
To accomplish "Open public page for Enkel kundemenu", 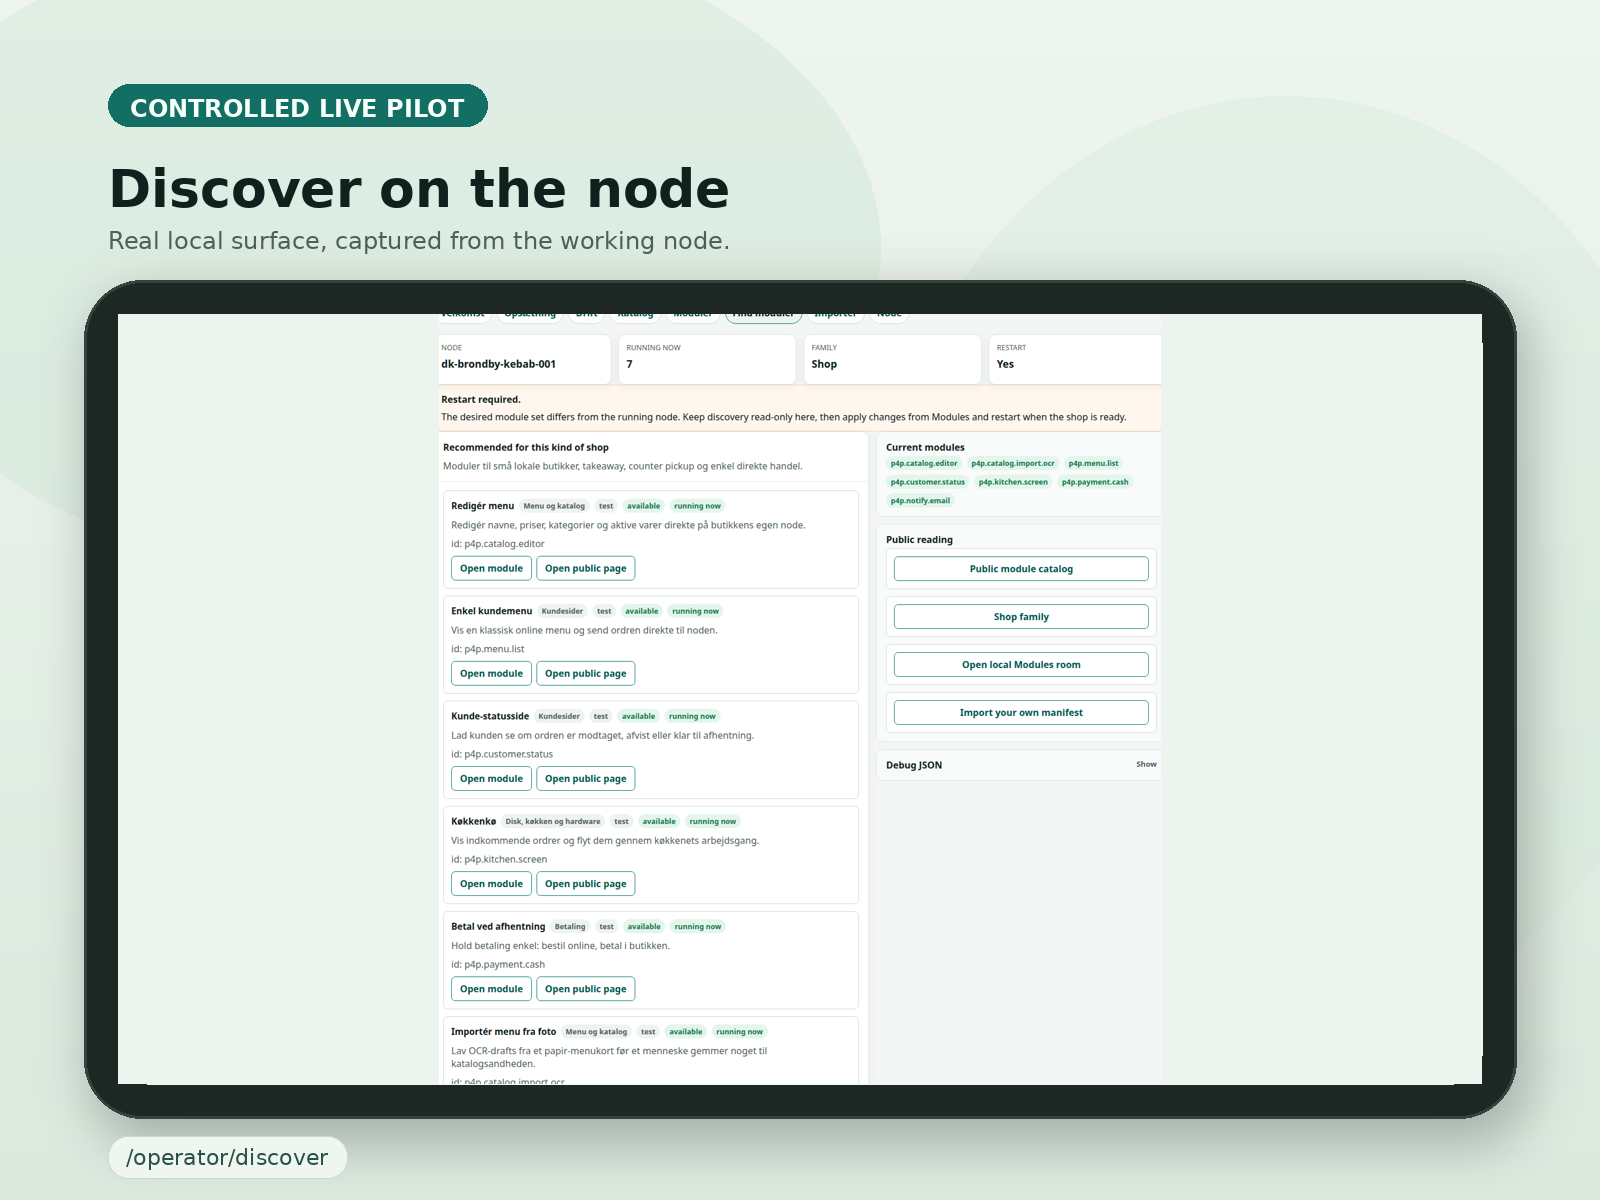I will pos(586,673).
